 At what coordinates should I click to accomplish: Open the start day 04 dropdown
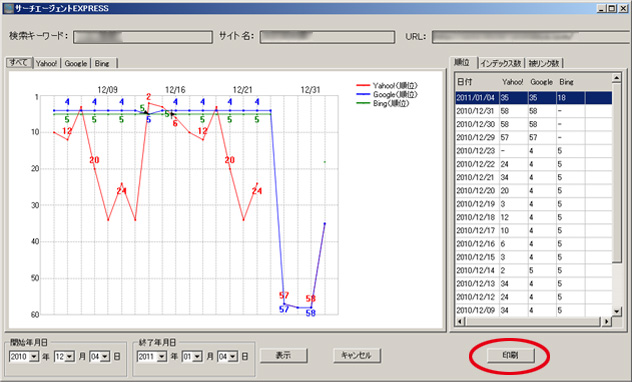105,357
